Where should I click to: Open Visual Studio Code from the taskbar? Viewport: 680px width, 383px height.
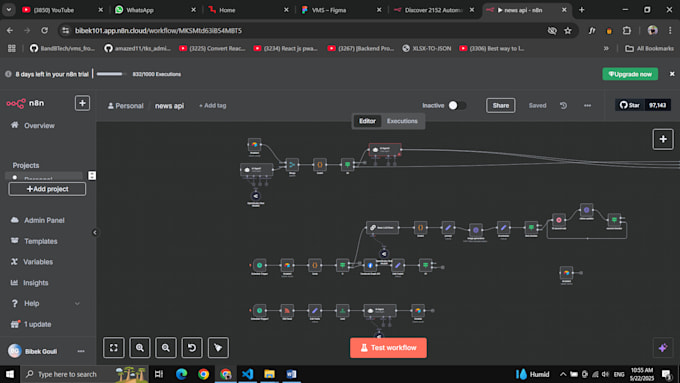247,374
